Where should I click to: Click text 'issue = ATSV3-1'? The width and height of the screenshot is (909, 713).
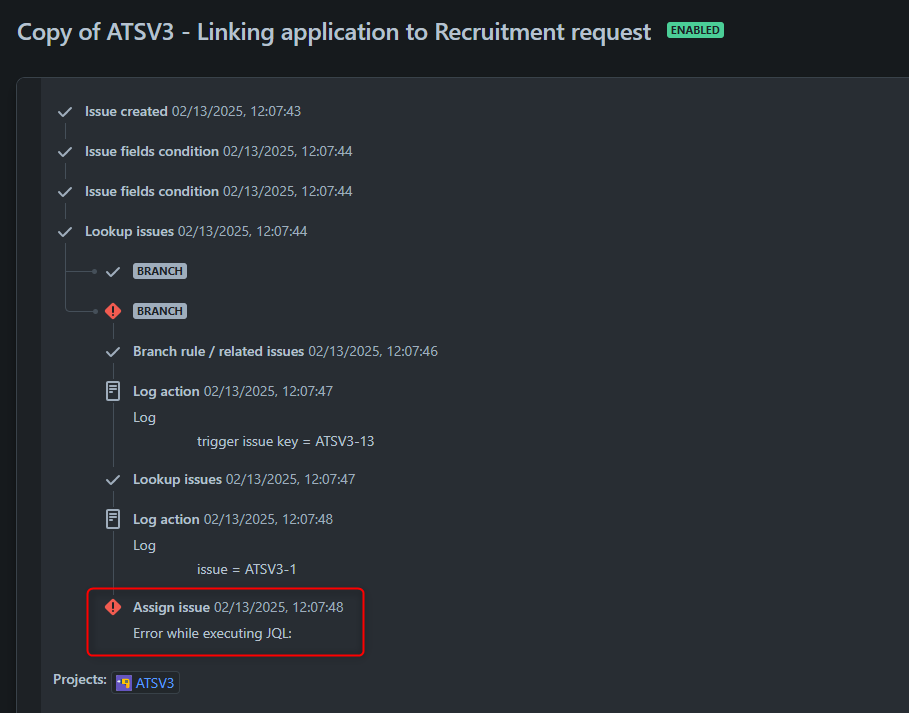tap(246, 570)
